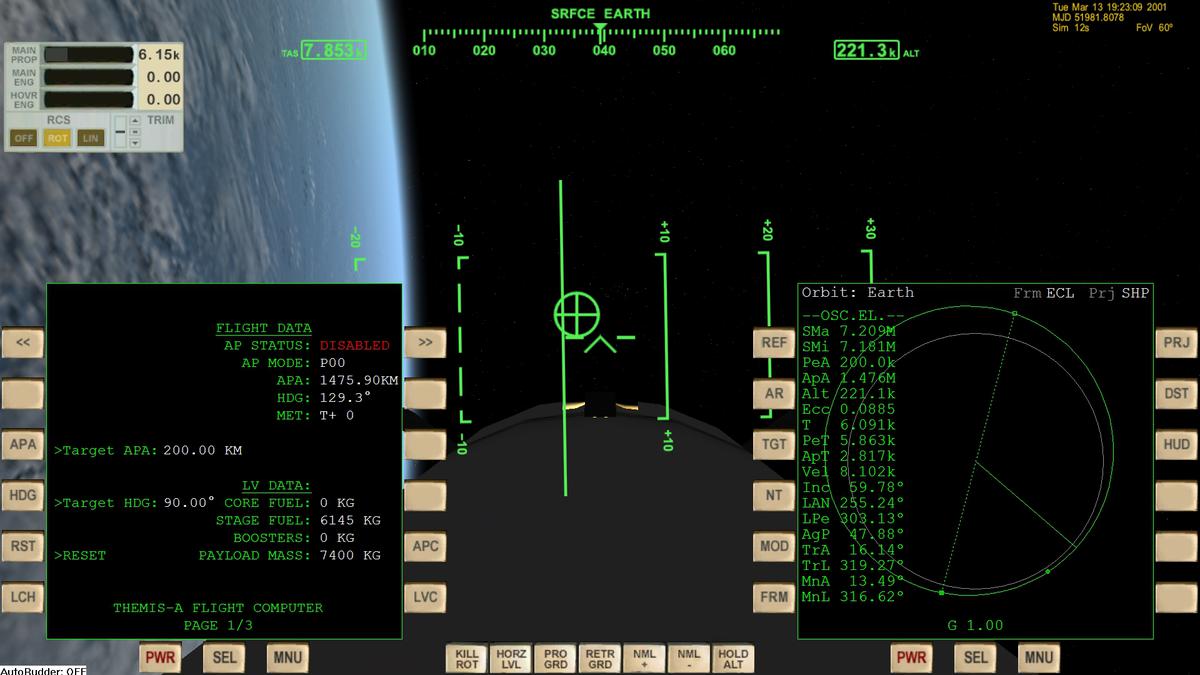Set RCS mode to OFF
The width and height of the screenshot is (1200, 675).
tap(24, 138)
